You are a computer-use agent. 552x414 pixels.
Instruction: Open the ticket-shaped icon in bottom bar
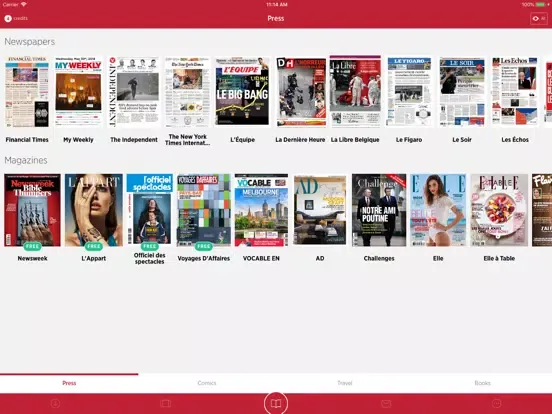tap(165, 403)
